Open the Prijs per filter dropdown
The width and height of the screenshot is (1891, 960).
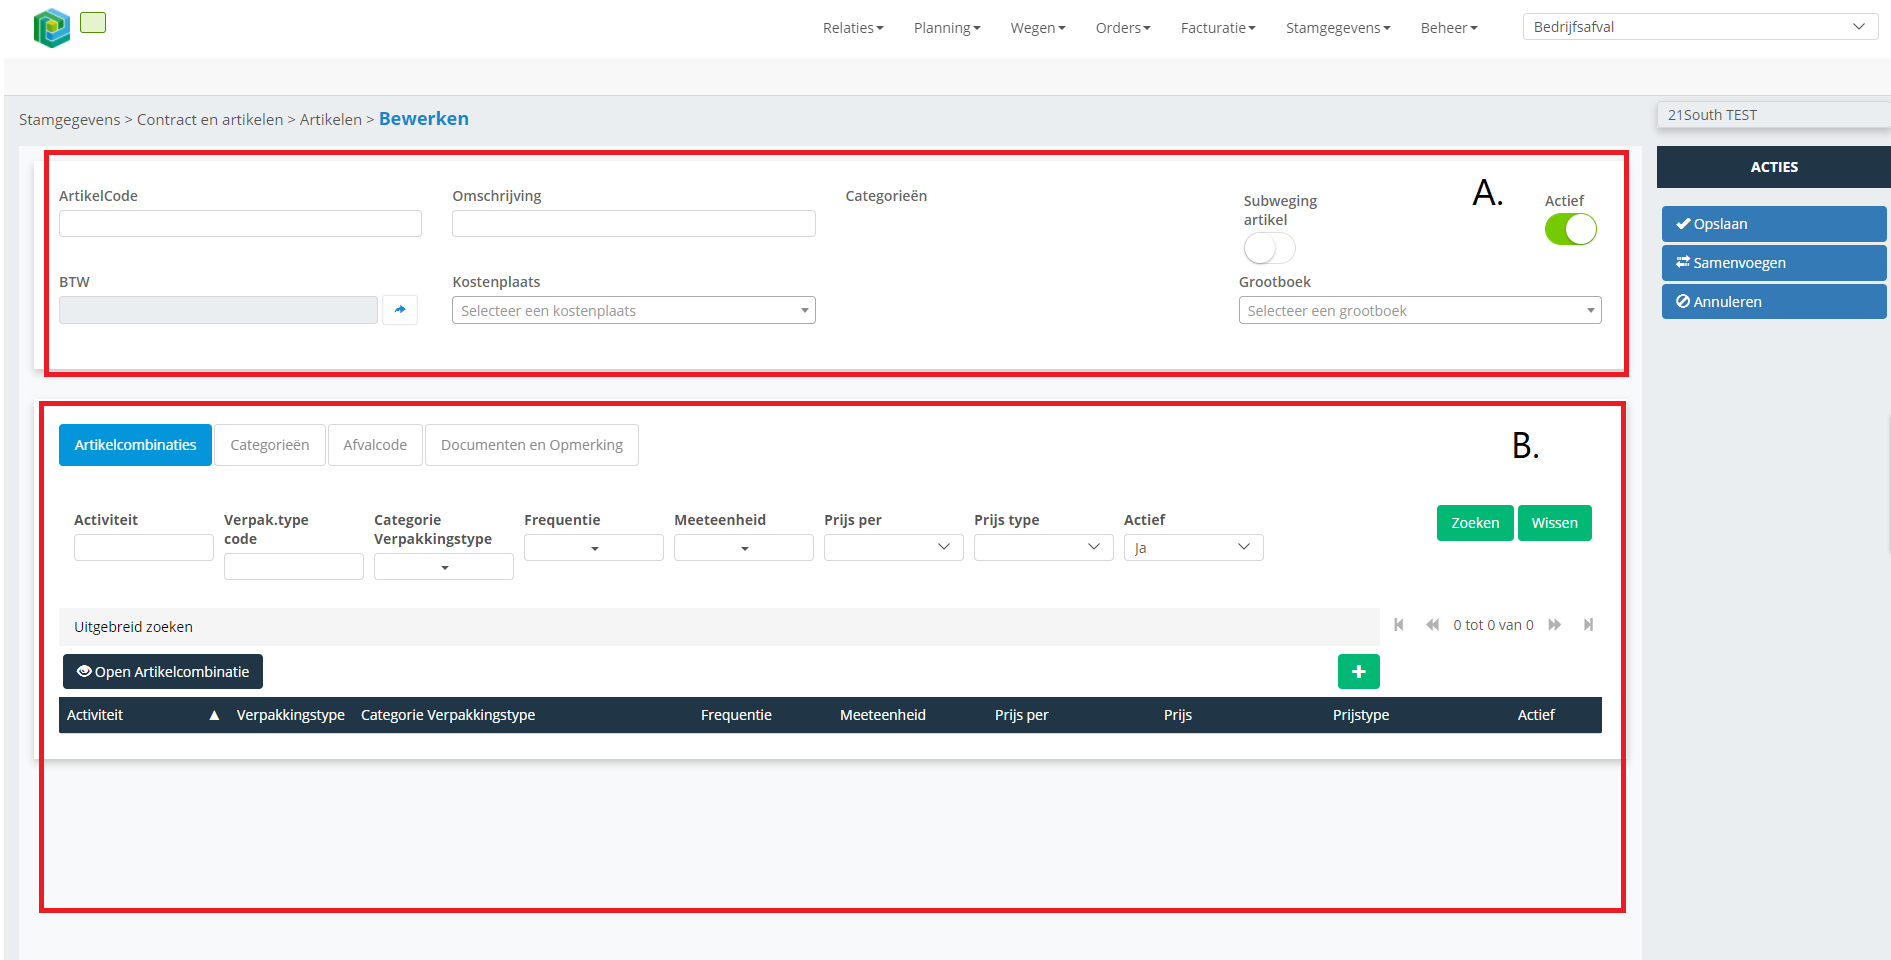pyautogui.click(x=893, y=548)
